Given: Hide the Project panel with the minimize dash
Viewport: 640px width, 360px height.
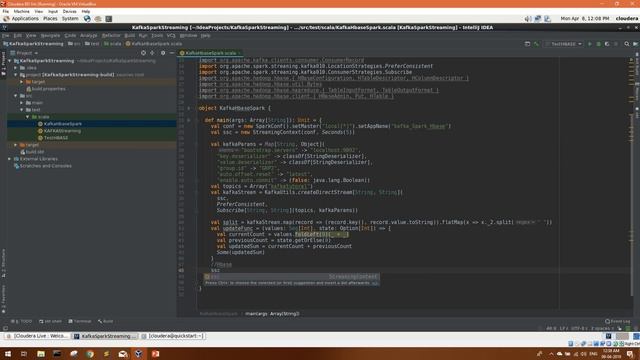Looking at the screenshot, I should (x=172, y=53).
